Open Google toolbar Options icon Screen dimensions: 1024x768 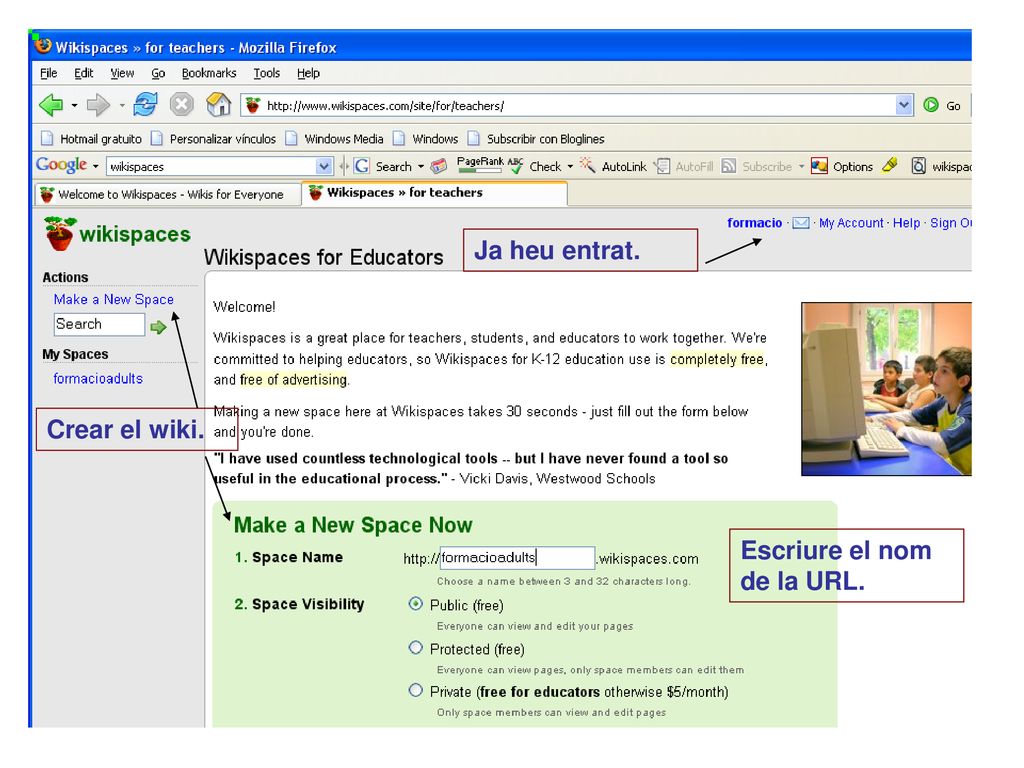[x=819, y=166]
